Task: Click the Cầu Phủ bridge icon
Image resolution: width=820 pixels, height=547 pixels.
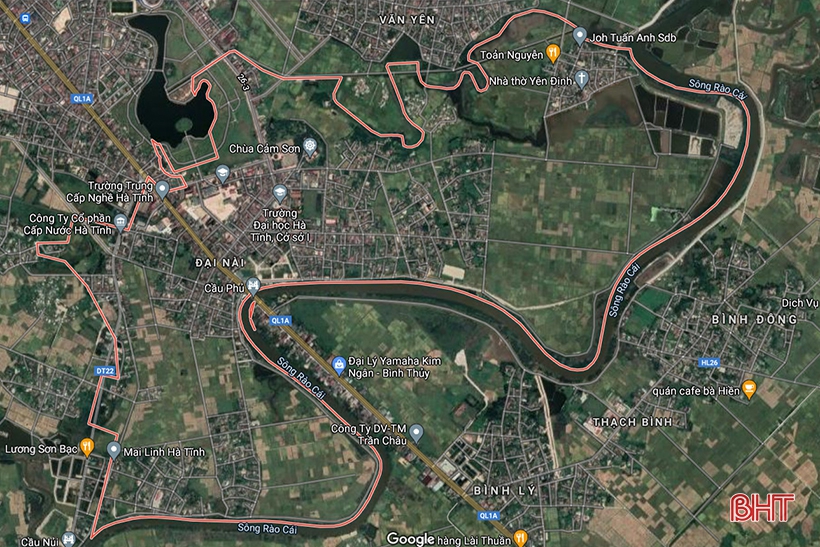Action: click(x=253, y=286)
